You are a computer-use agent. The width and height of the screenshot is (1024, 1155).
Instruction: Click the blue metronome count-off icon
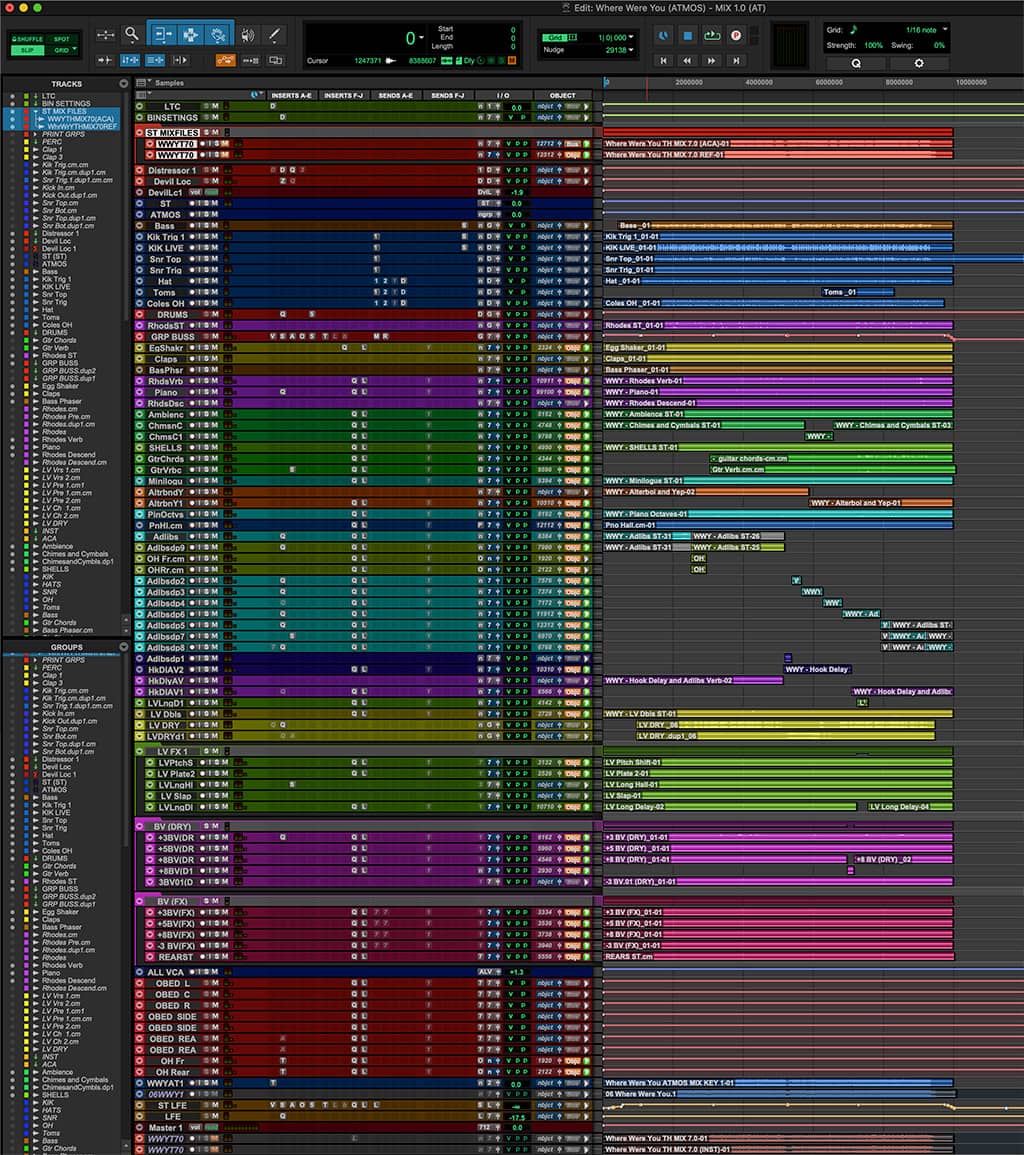tap(664, 35)
